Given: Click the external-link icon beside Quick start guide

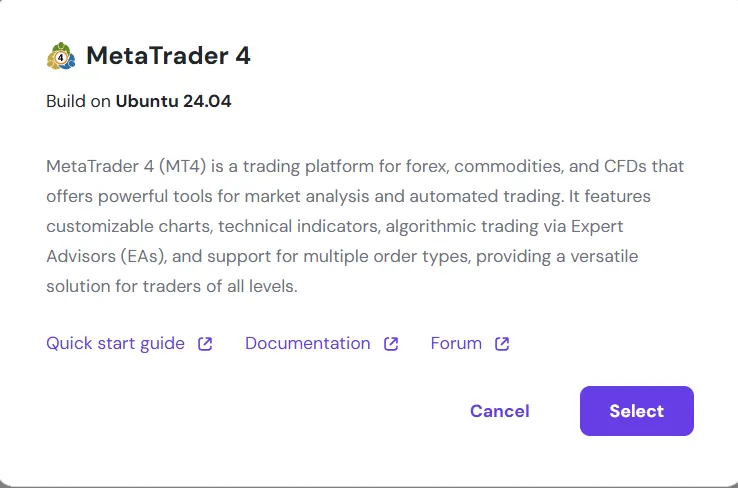Looking at the screenshot, I should (x=205, y=344).
